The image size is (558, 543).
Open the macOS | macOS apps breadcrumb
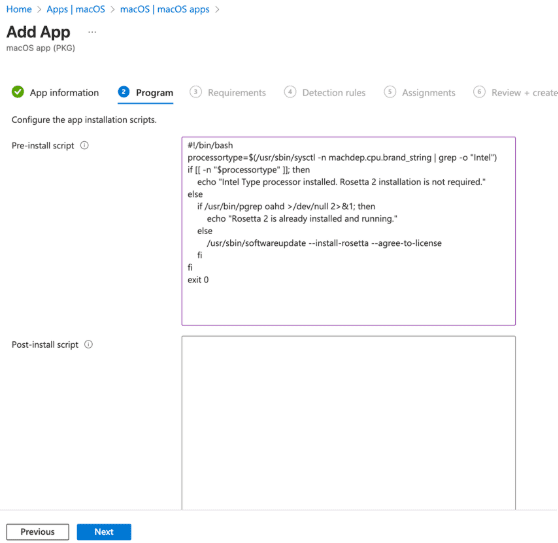pos(165,9)
